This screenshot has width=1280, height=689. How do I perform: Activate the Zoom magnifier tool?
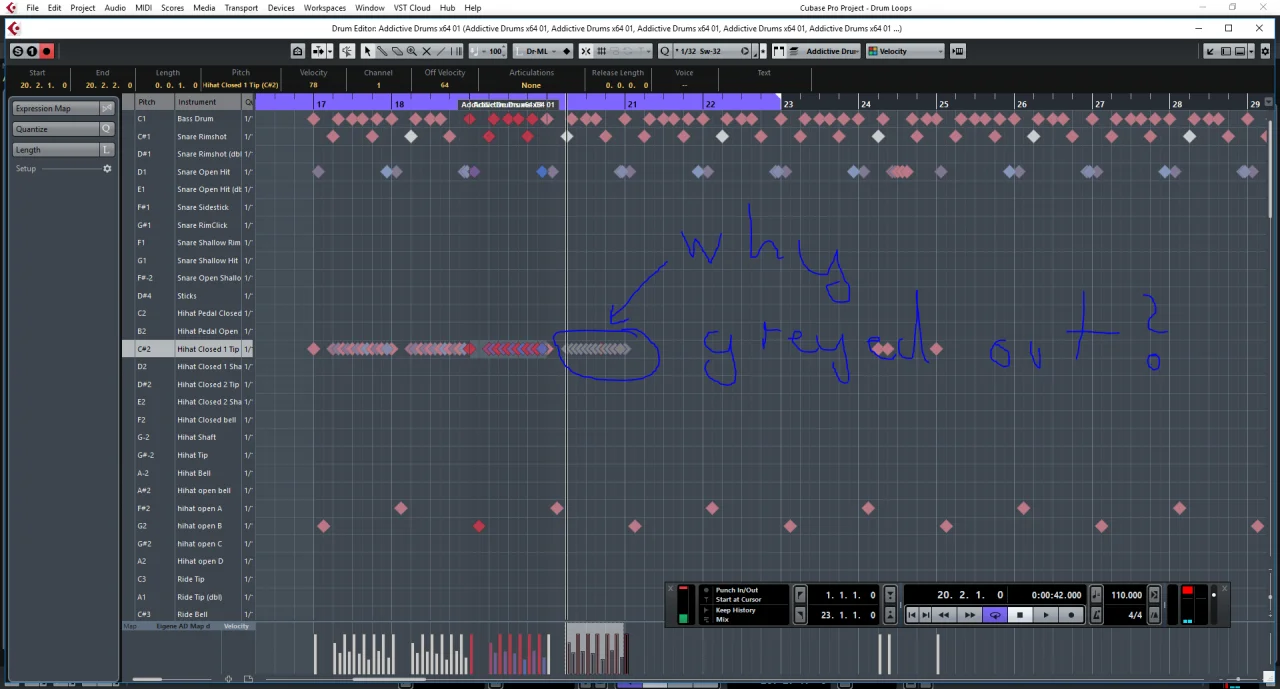click(x=411, y=51)
